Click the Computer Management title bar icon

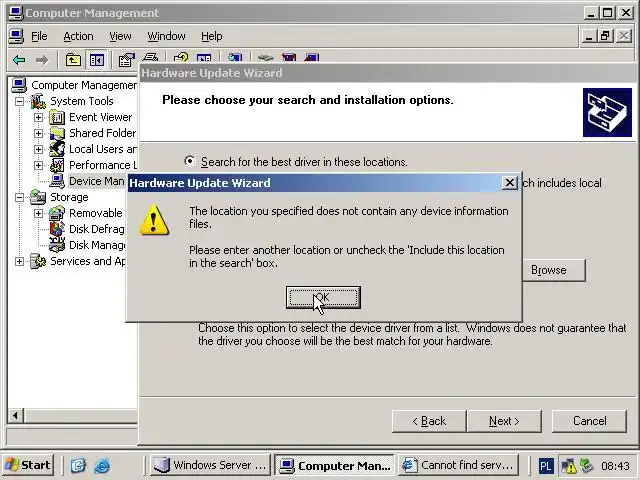point(16,13)
